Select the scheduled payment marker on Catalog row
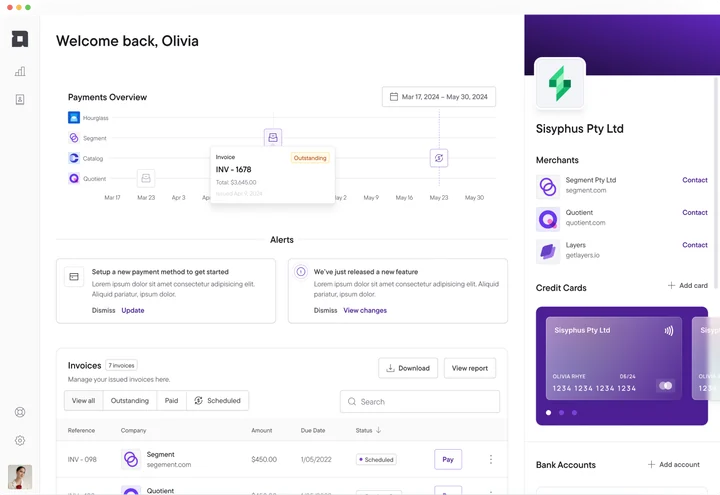The width and height of the screenshot is (720, 495). [x=439, y=158]
